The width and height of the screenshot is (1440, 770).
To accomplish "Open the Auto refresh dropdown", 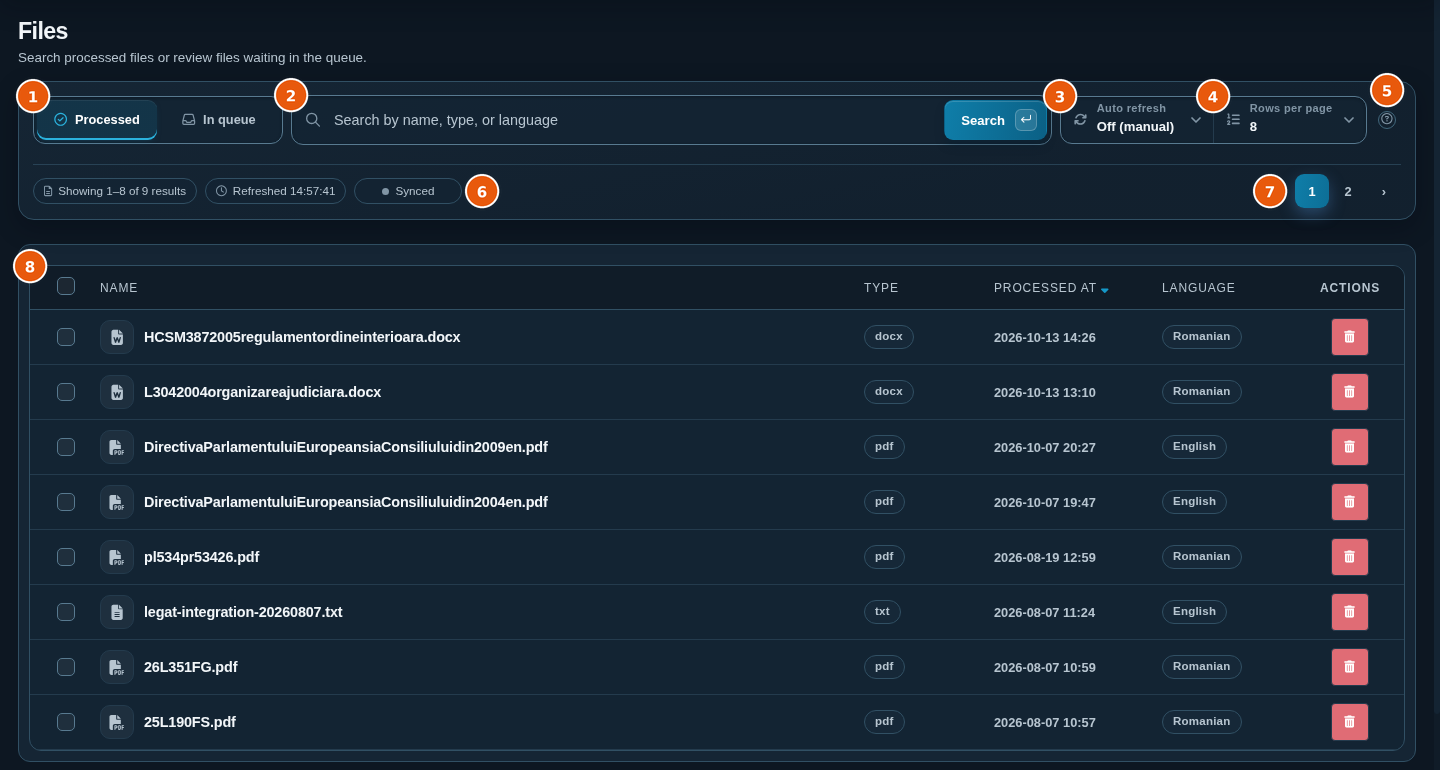I will 1137,120.
